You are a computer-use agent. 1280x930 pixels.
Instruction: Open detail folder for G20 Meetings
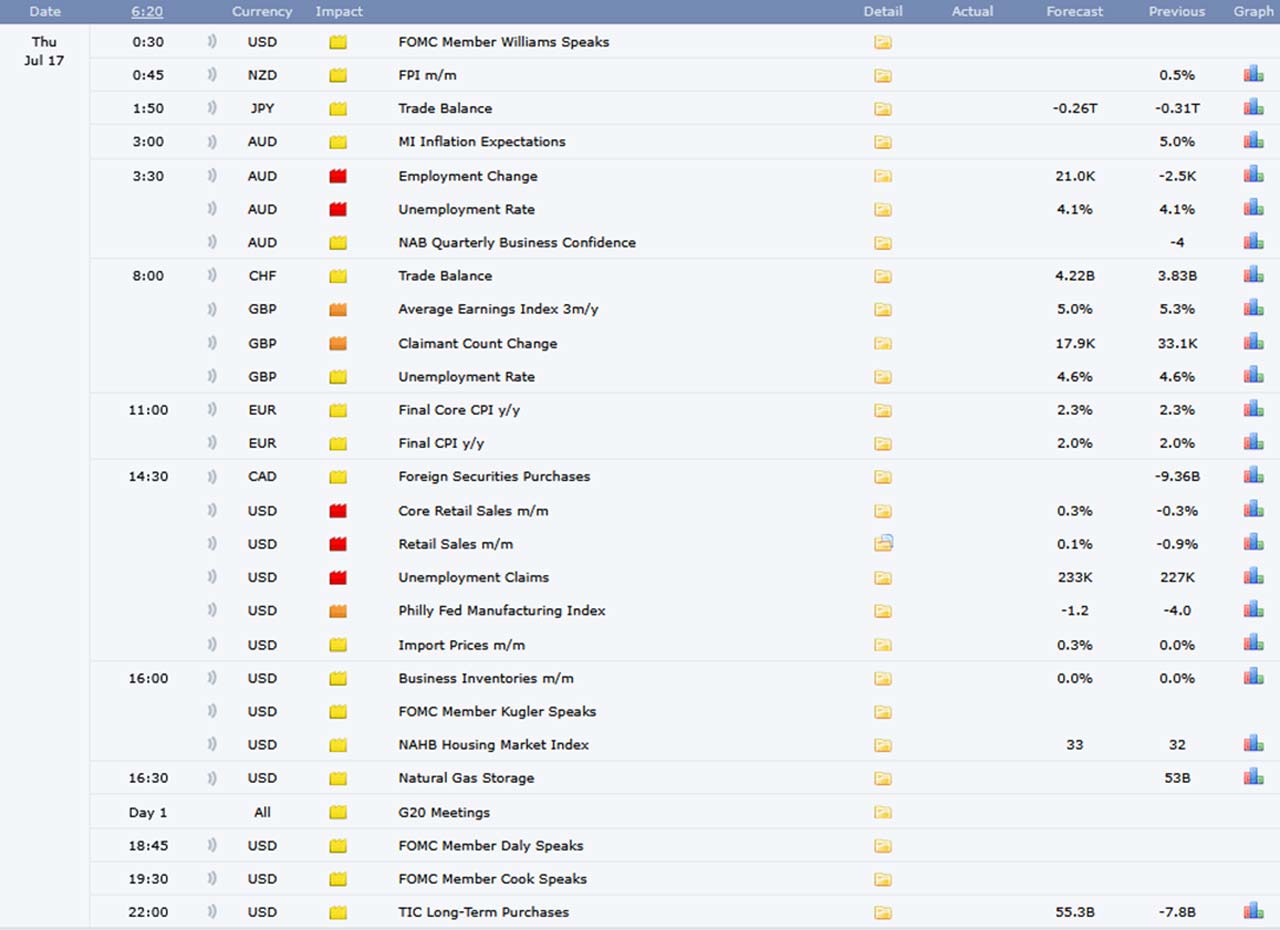pyautogui.click(x=882, y=812)
